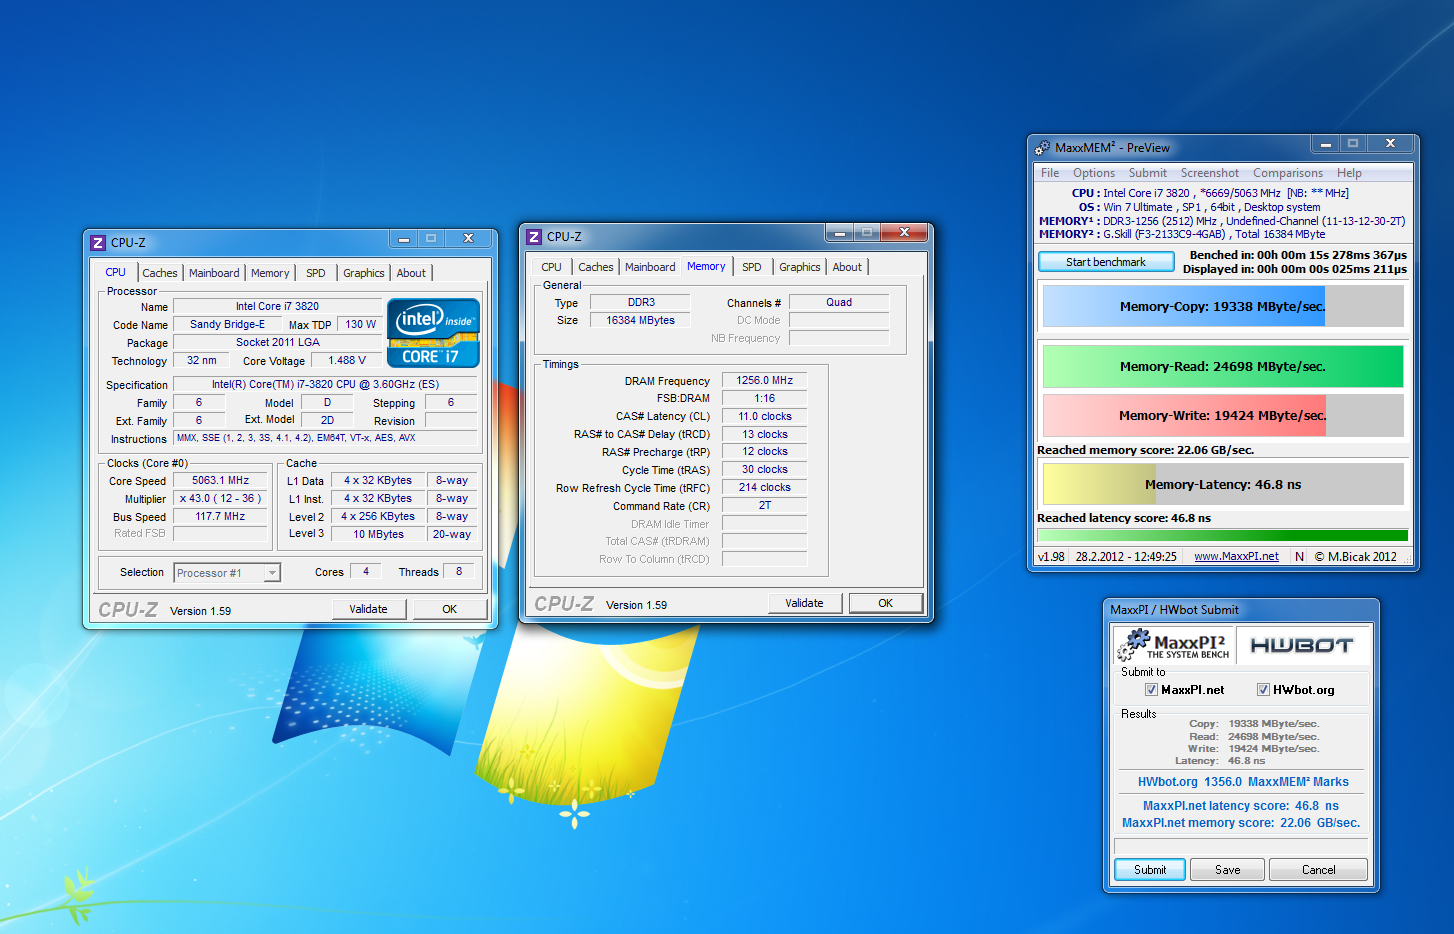This screenshot has height=934, width=1454.
Task: Click the N status bar cell in MaxxMEM
Action: coord(1299,557)
